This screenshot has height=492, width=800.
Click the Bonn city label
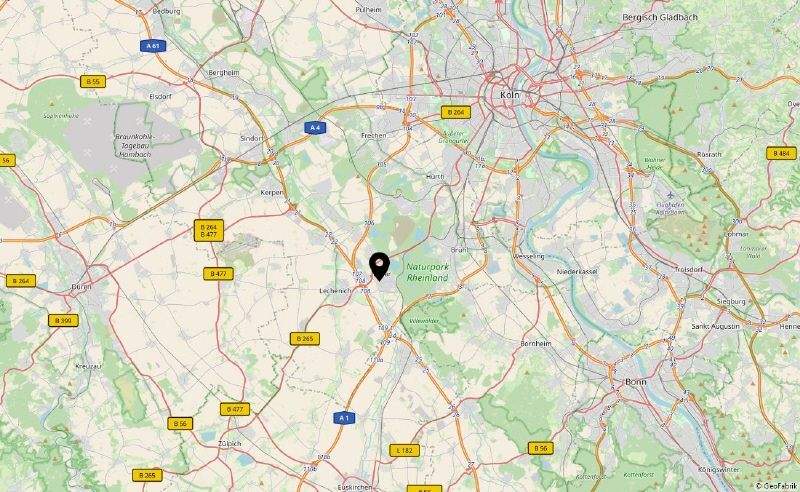pyautogui.click(x=636, y=381)
